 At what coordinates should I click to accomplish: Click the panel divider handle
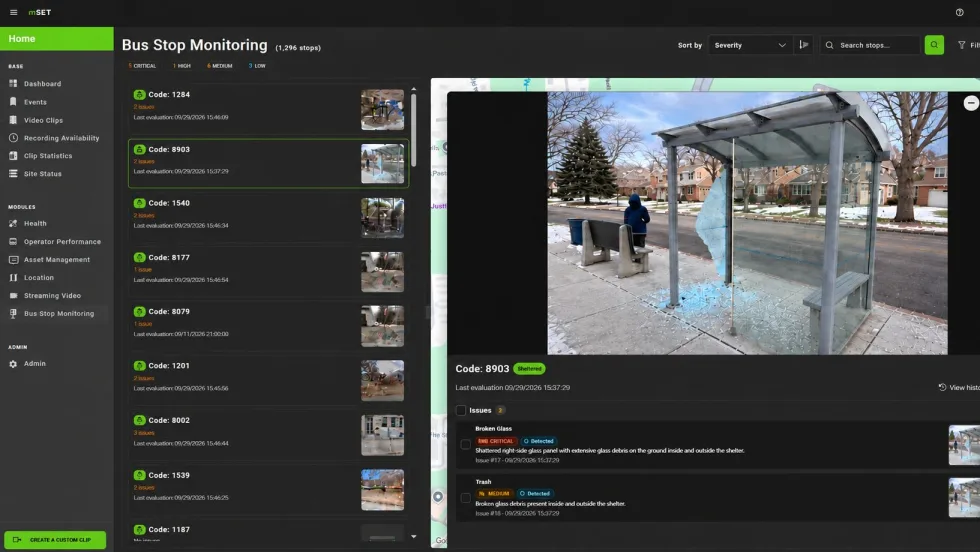point(428,313)
